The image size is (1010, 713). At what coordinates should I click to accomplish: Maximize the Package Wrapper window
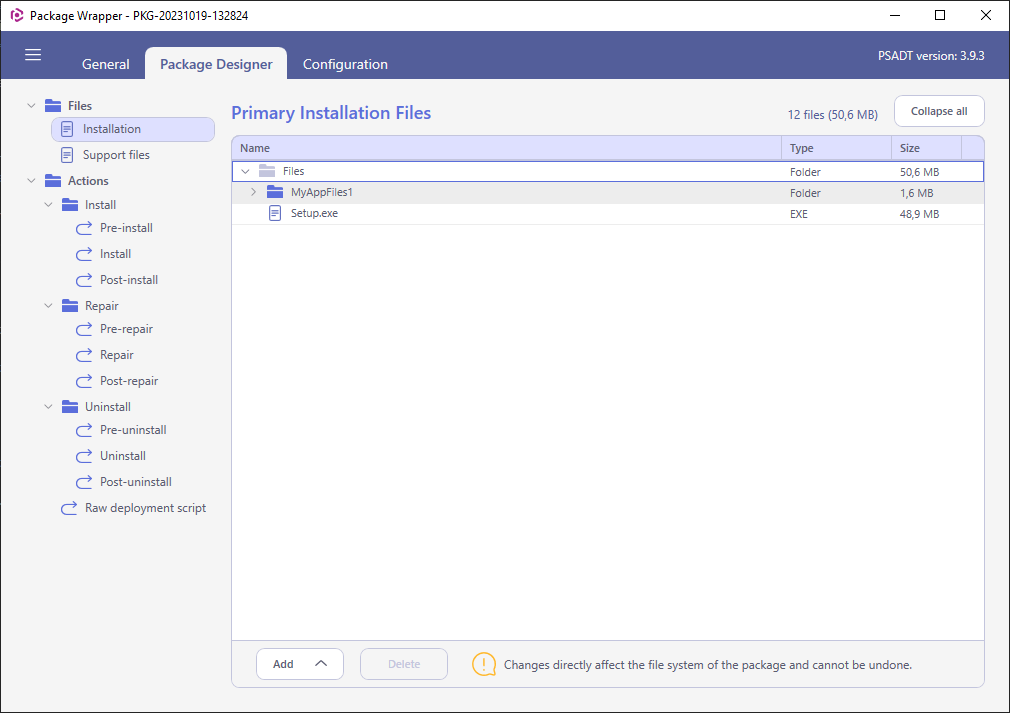pos(940,15)
